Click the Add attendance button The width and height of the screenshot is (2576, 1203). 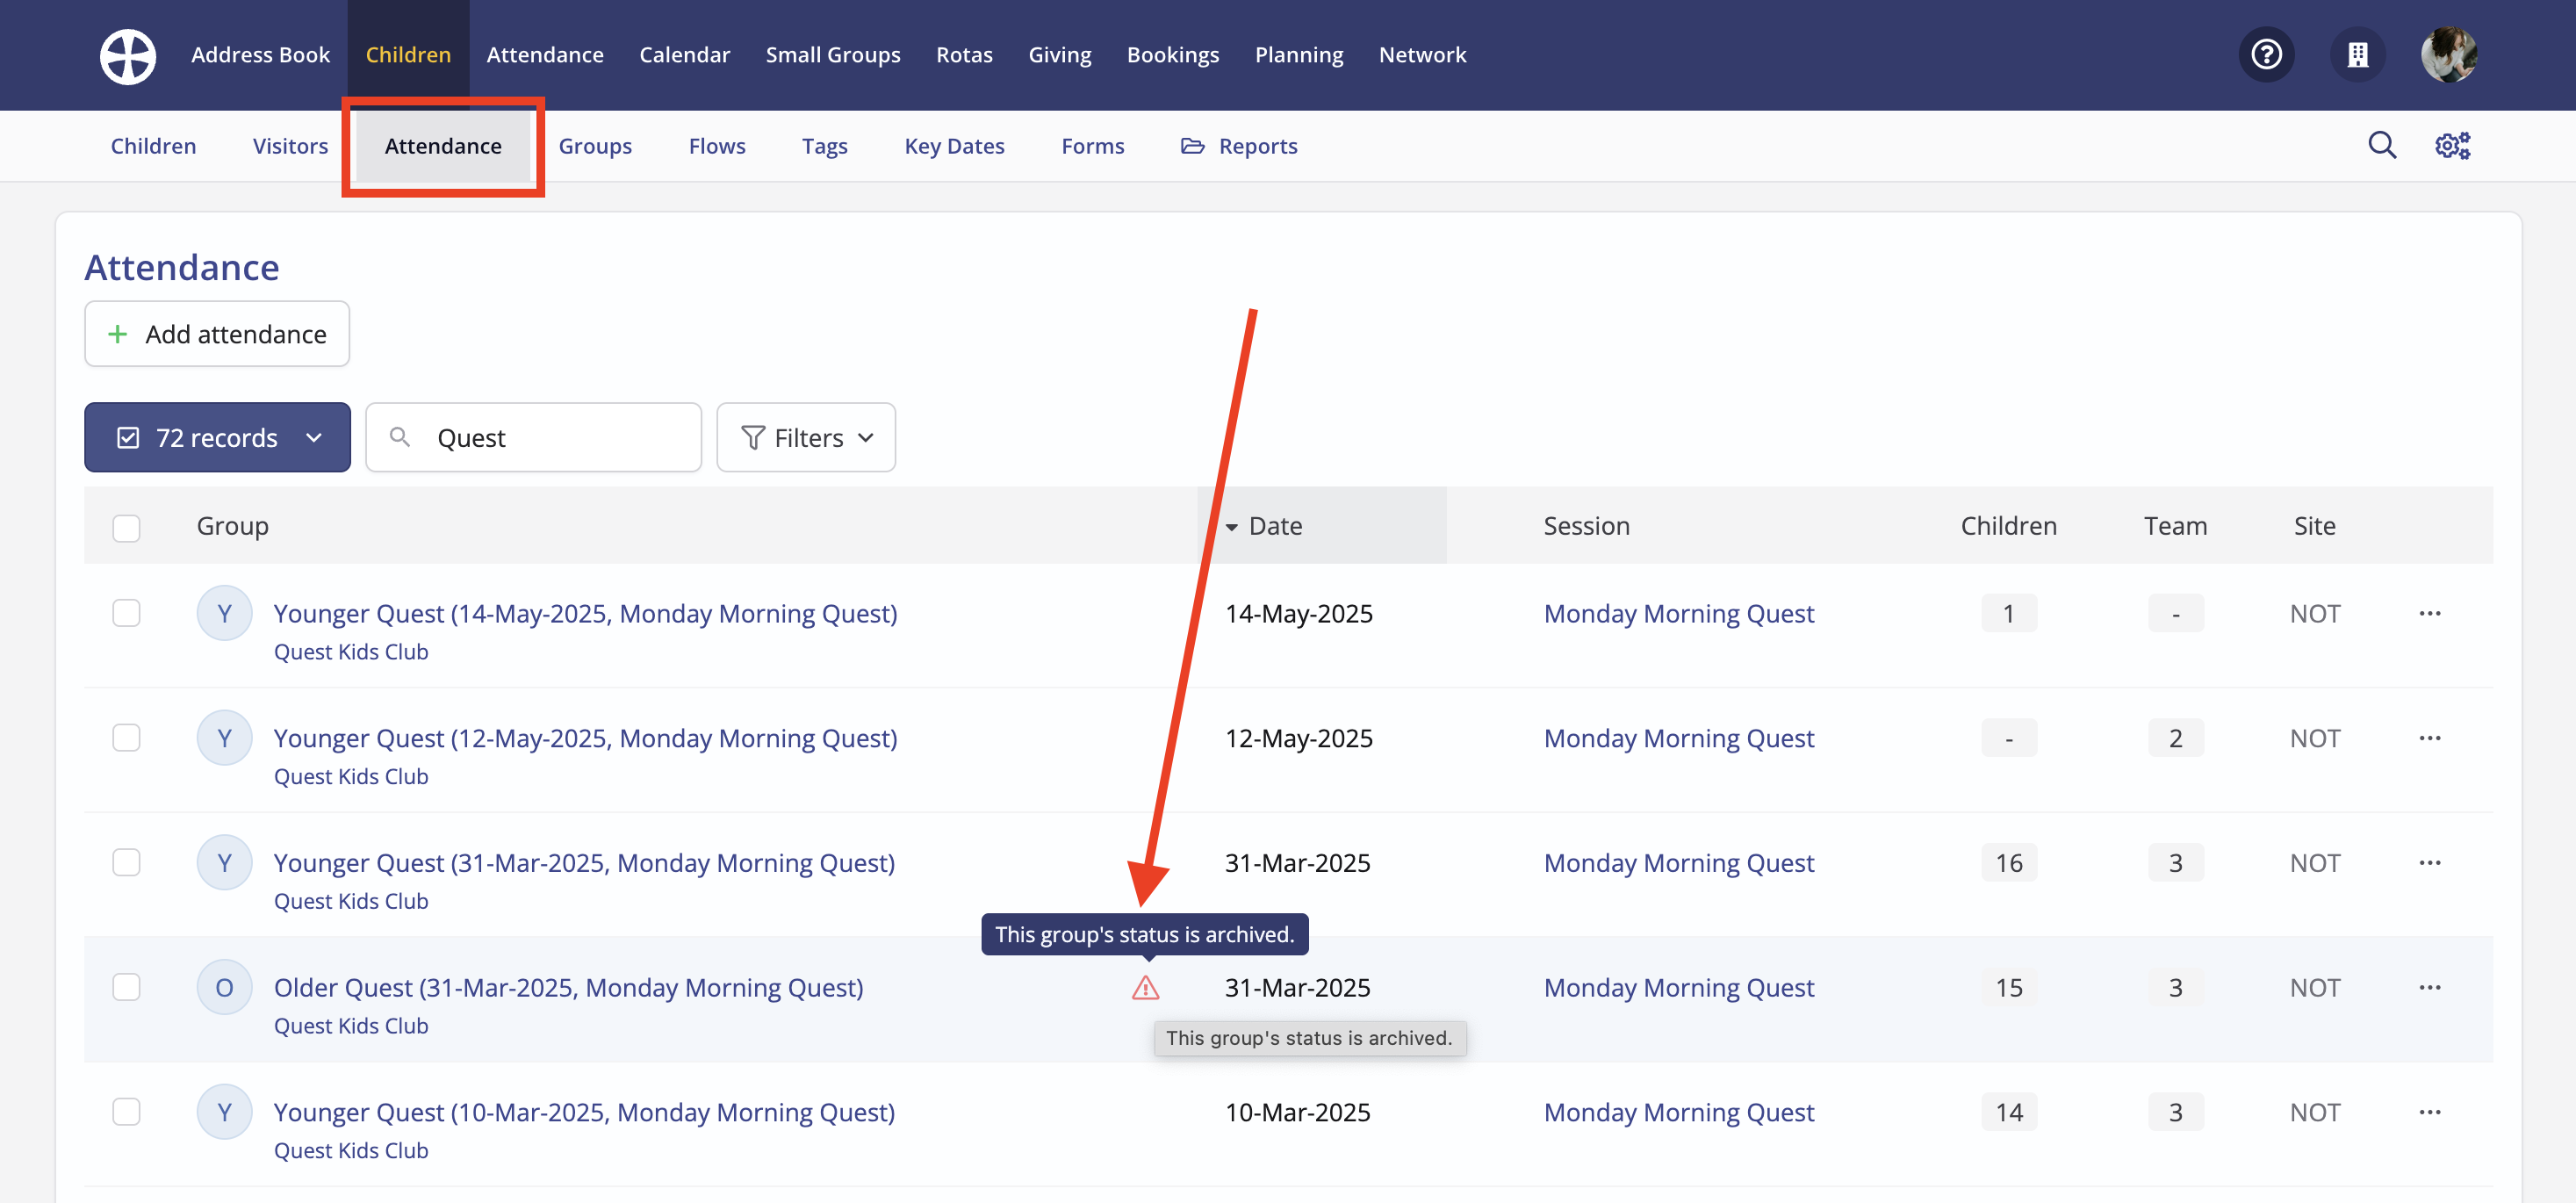(217, 334)
